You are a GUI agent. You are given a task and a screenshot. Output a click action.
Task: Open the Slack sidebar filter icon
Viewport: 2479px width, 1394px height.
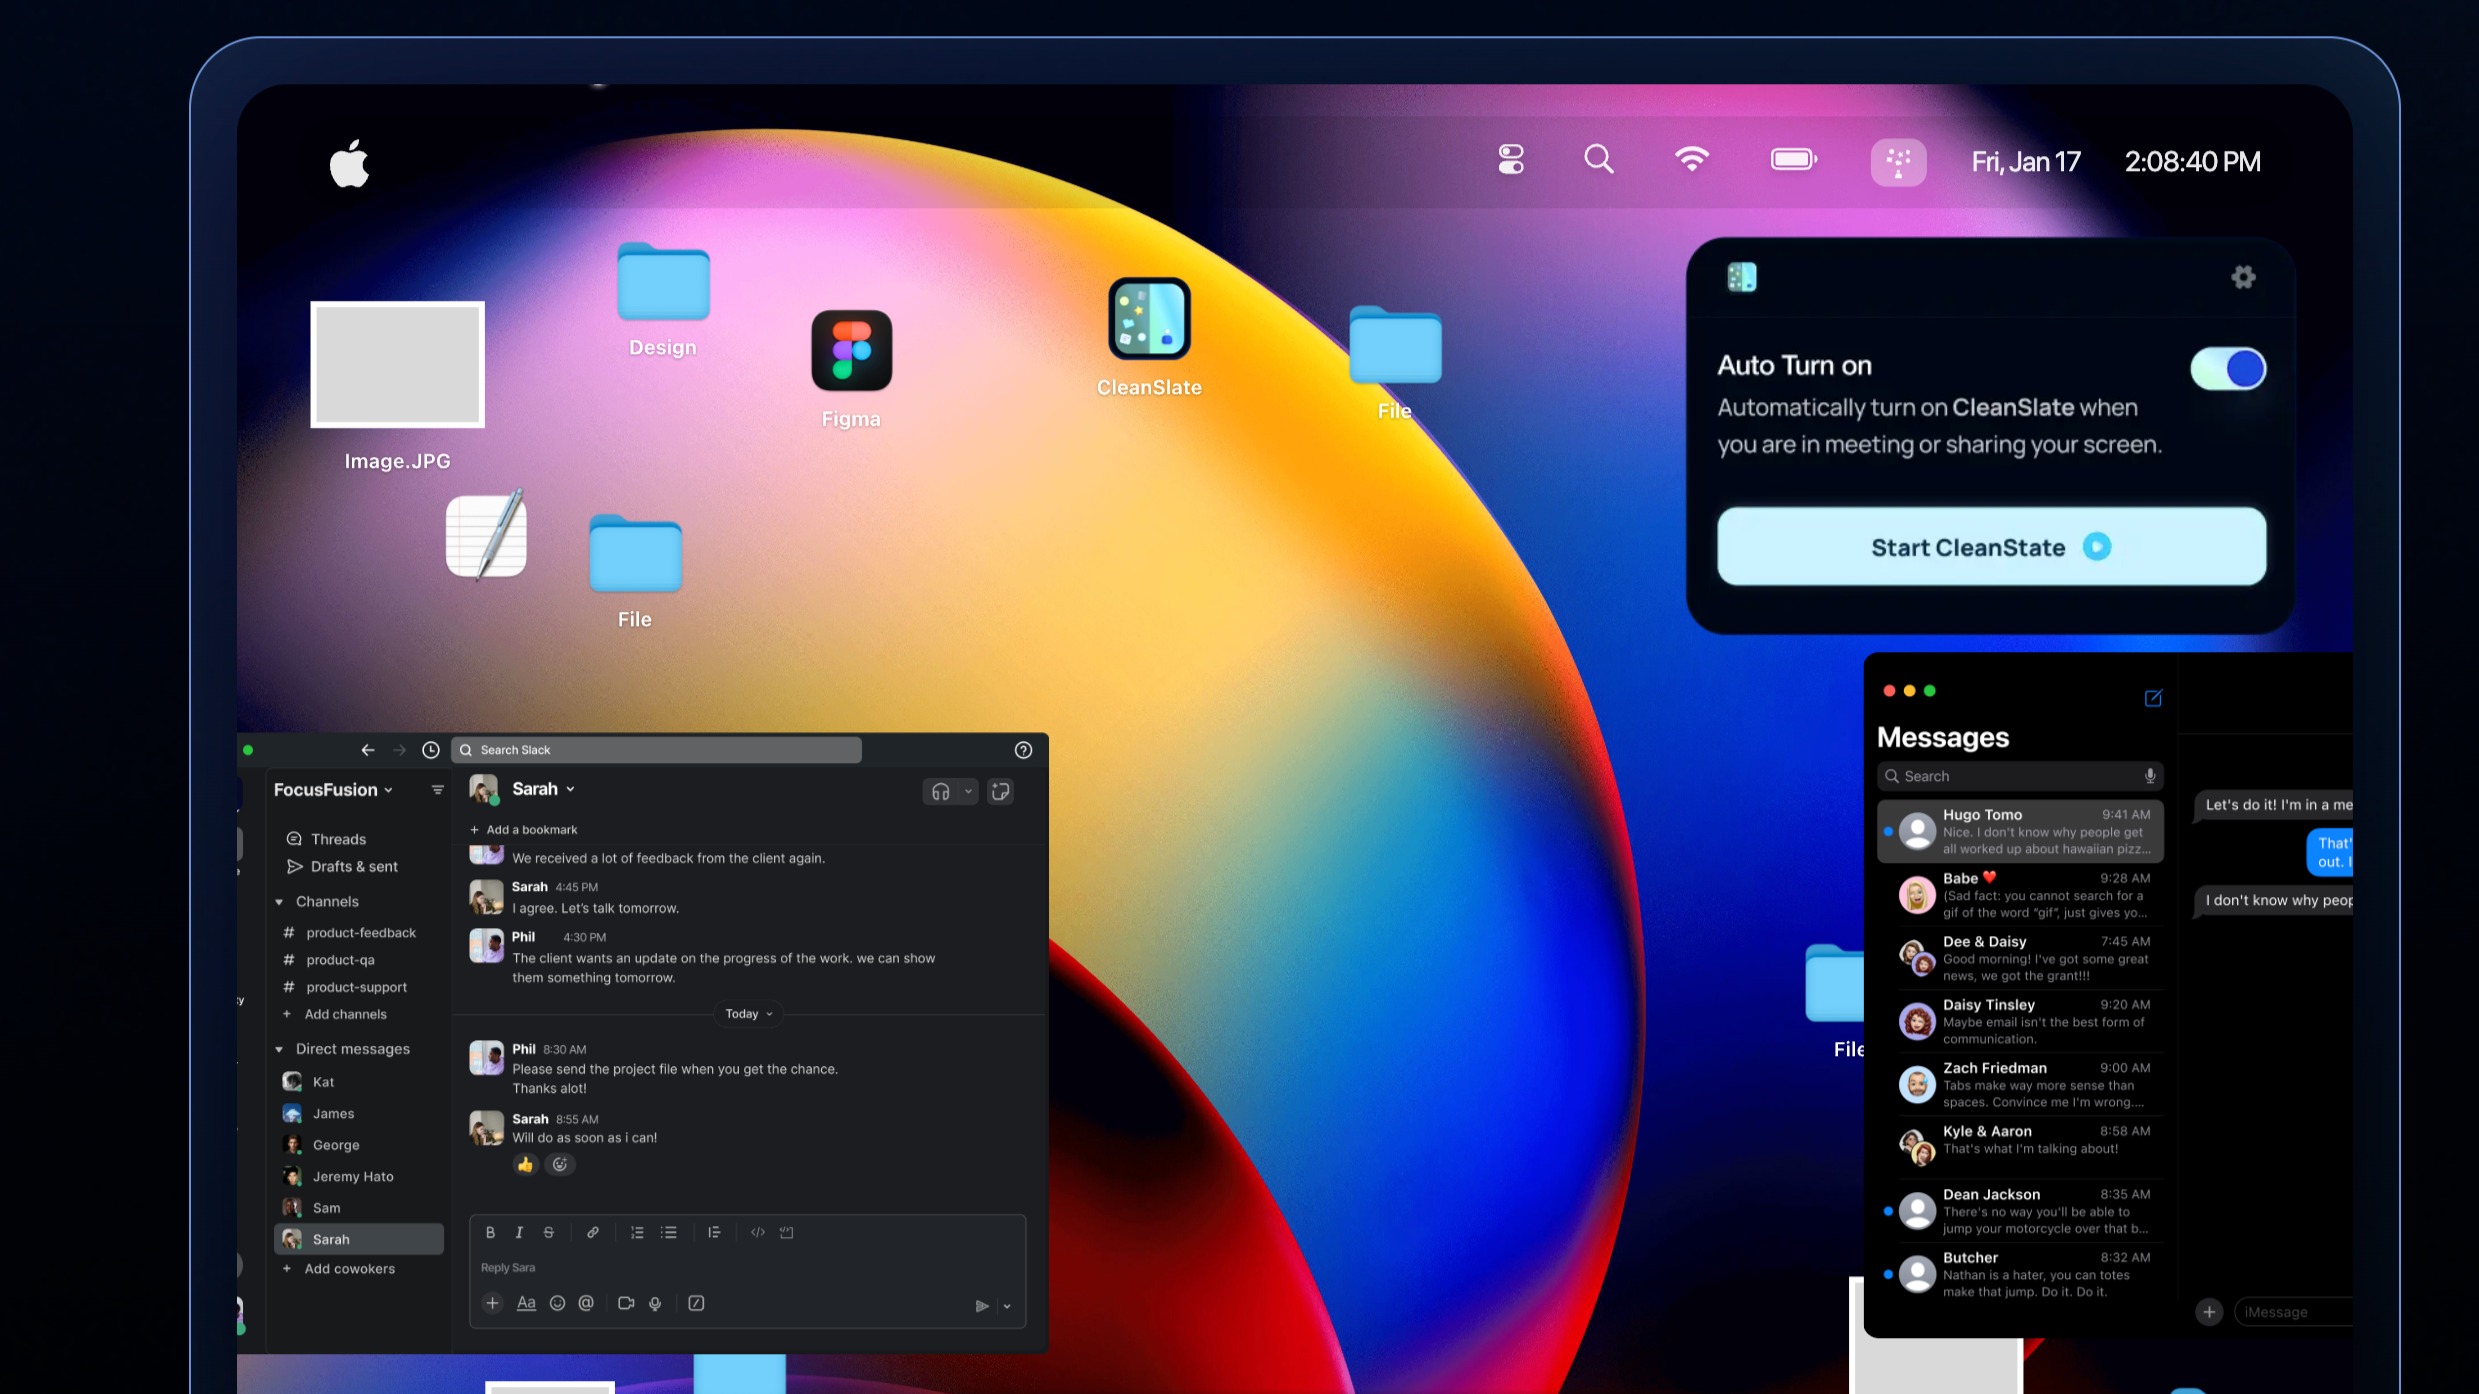click(x=437, y=790)
